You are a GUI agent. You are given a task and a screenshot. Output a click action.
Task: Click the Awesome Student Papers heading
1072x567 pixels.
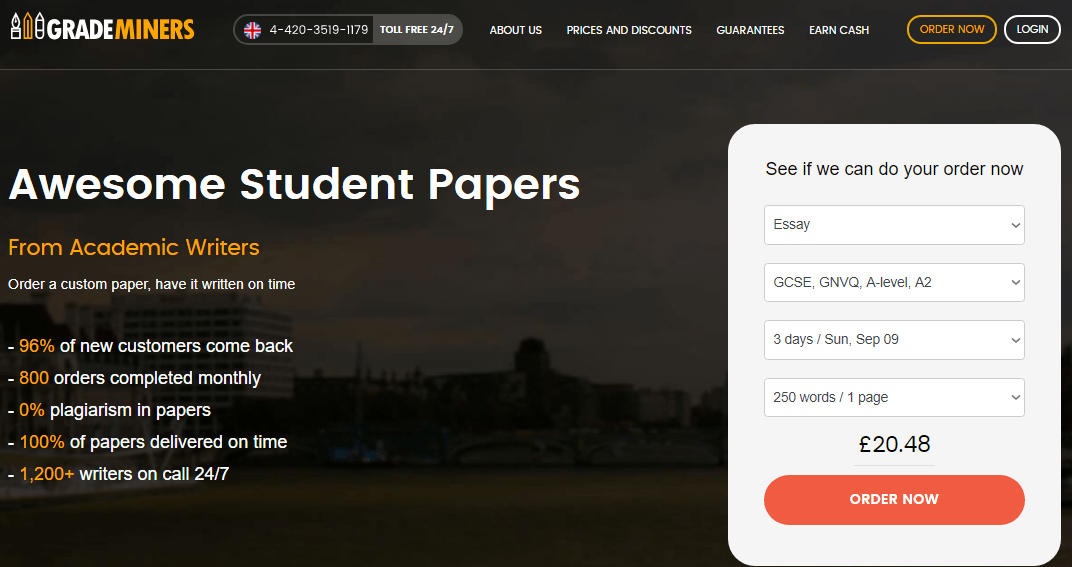tap(294, 183)
